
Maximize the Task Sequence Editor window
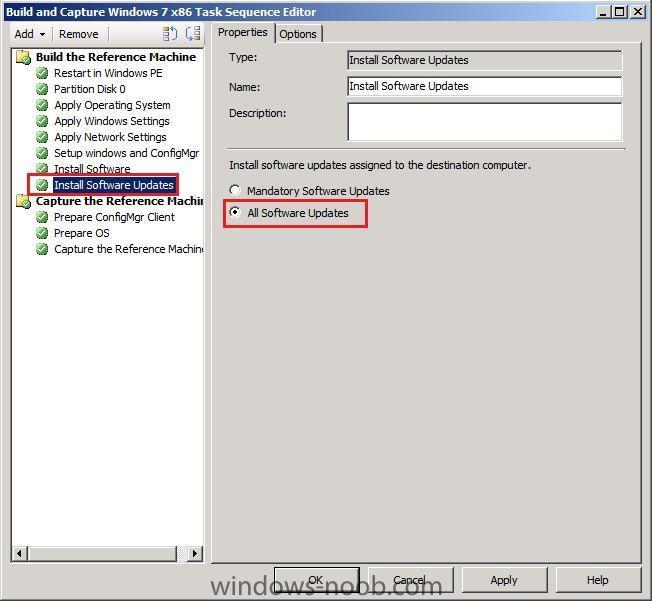(x=619, y=12)
